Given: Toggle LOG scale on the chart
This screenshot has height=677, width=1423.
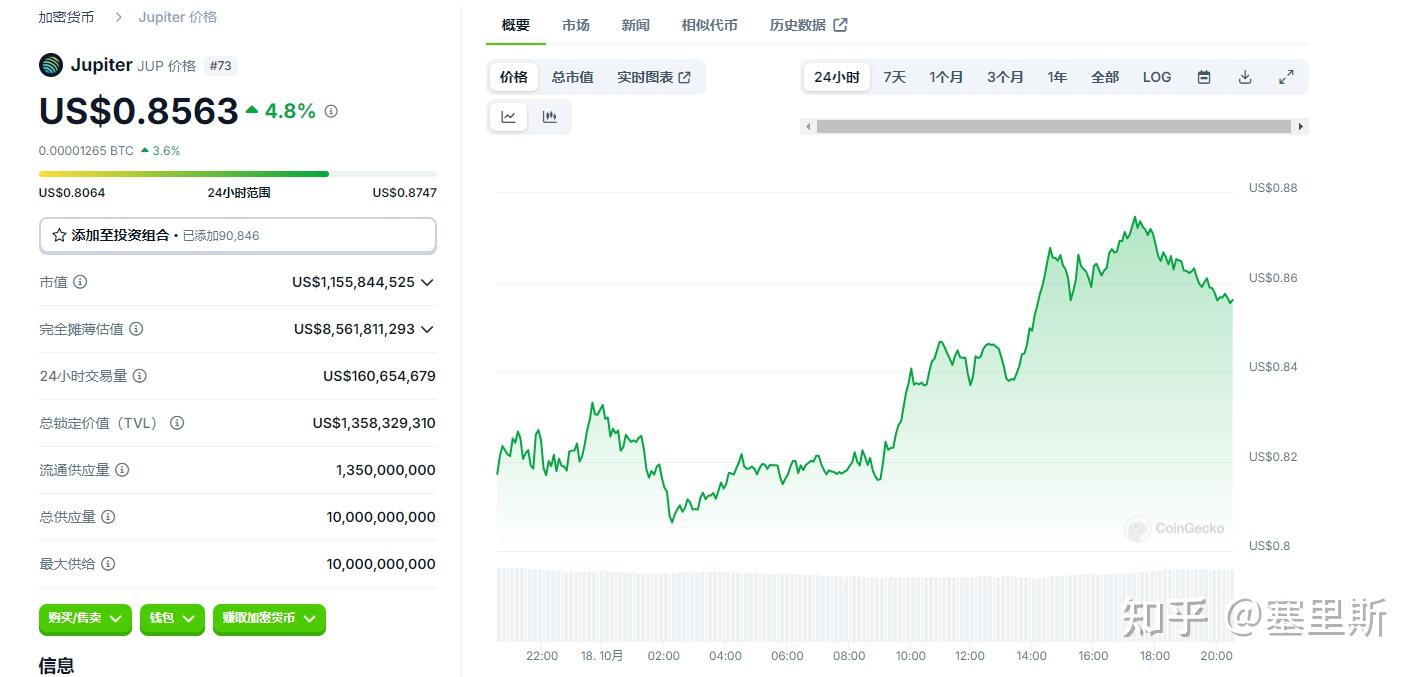Looking at the screenshot, I should (1156, 76).
